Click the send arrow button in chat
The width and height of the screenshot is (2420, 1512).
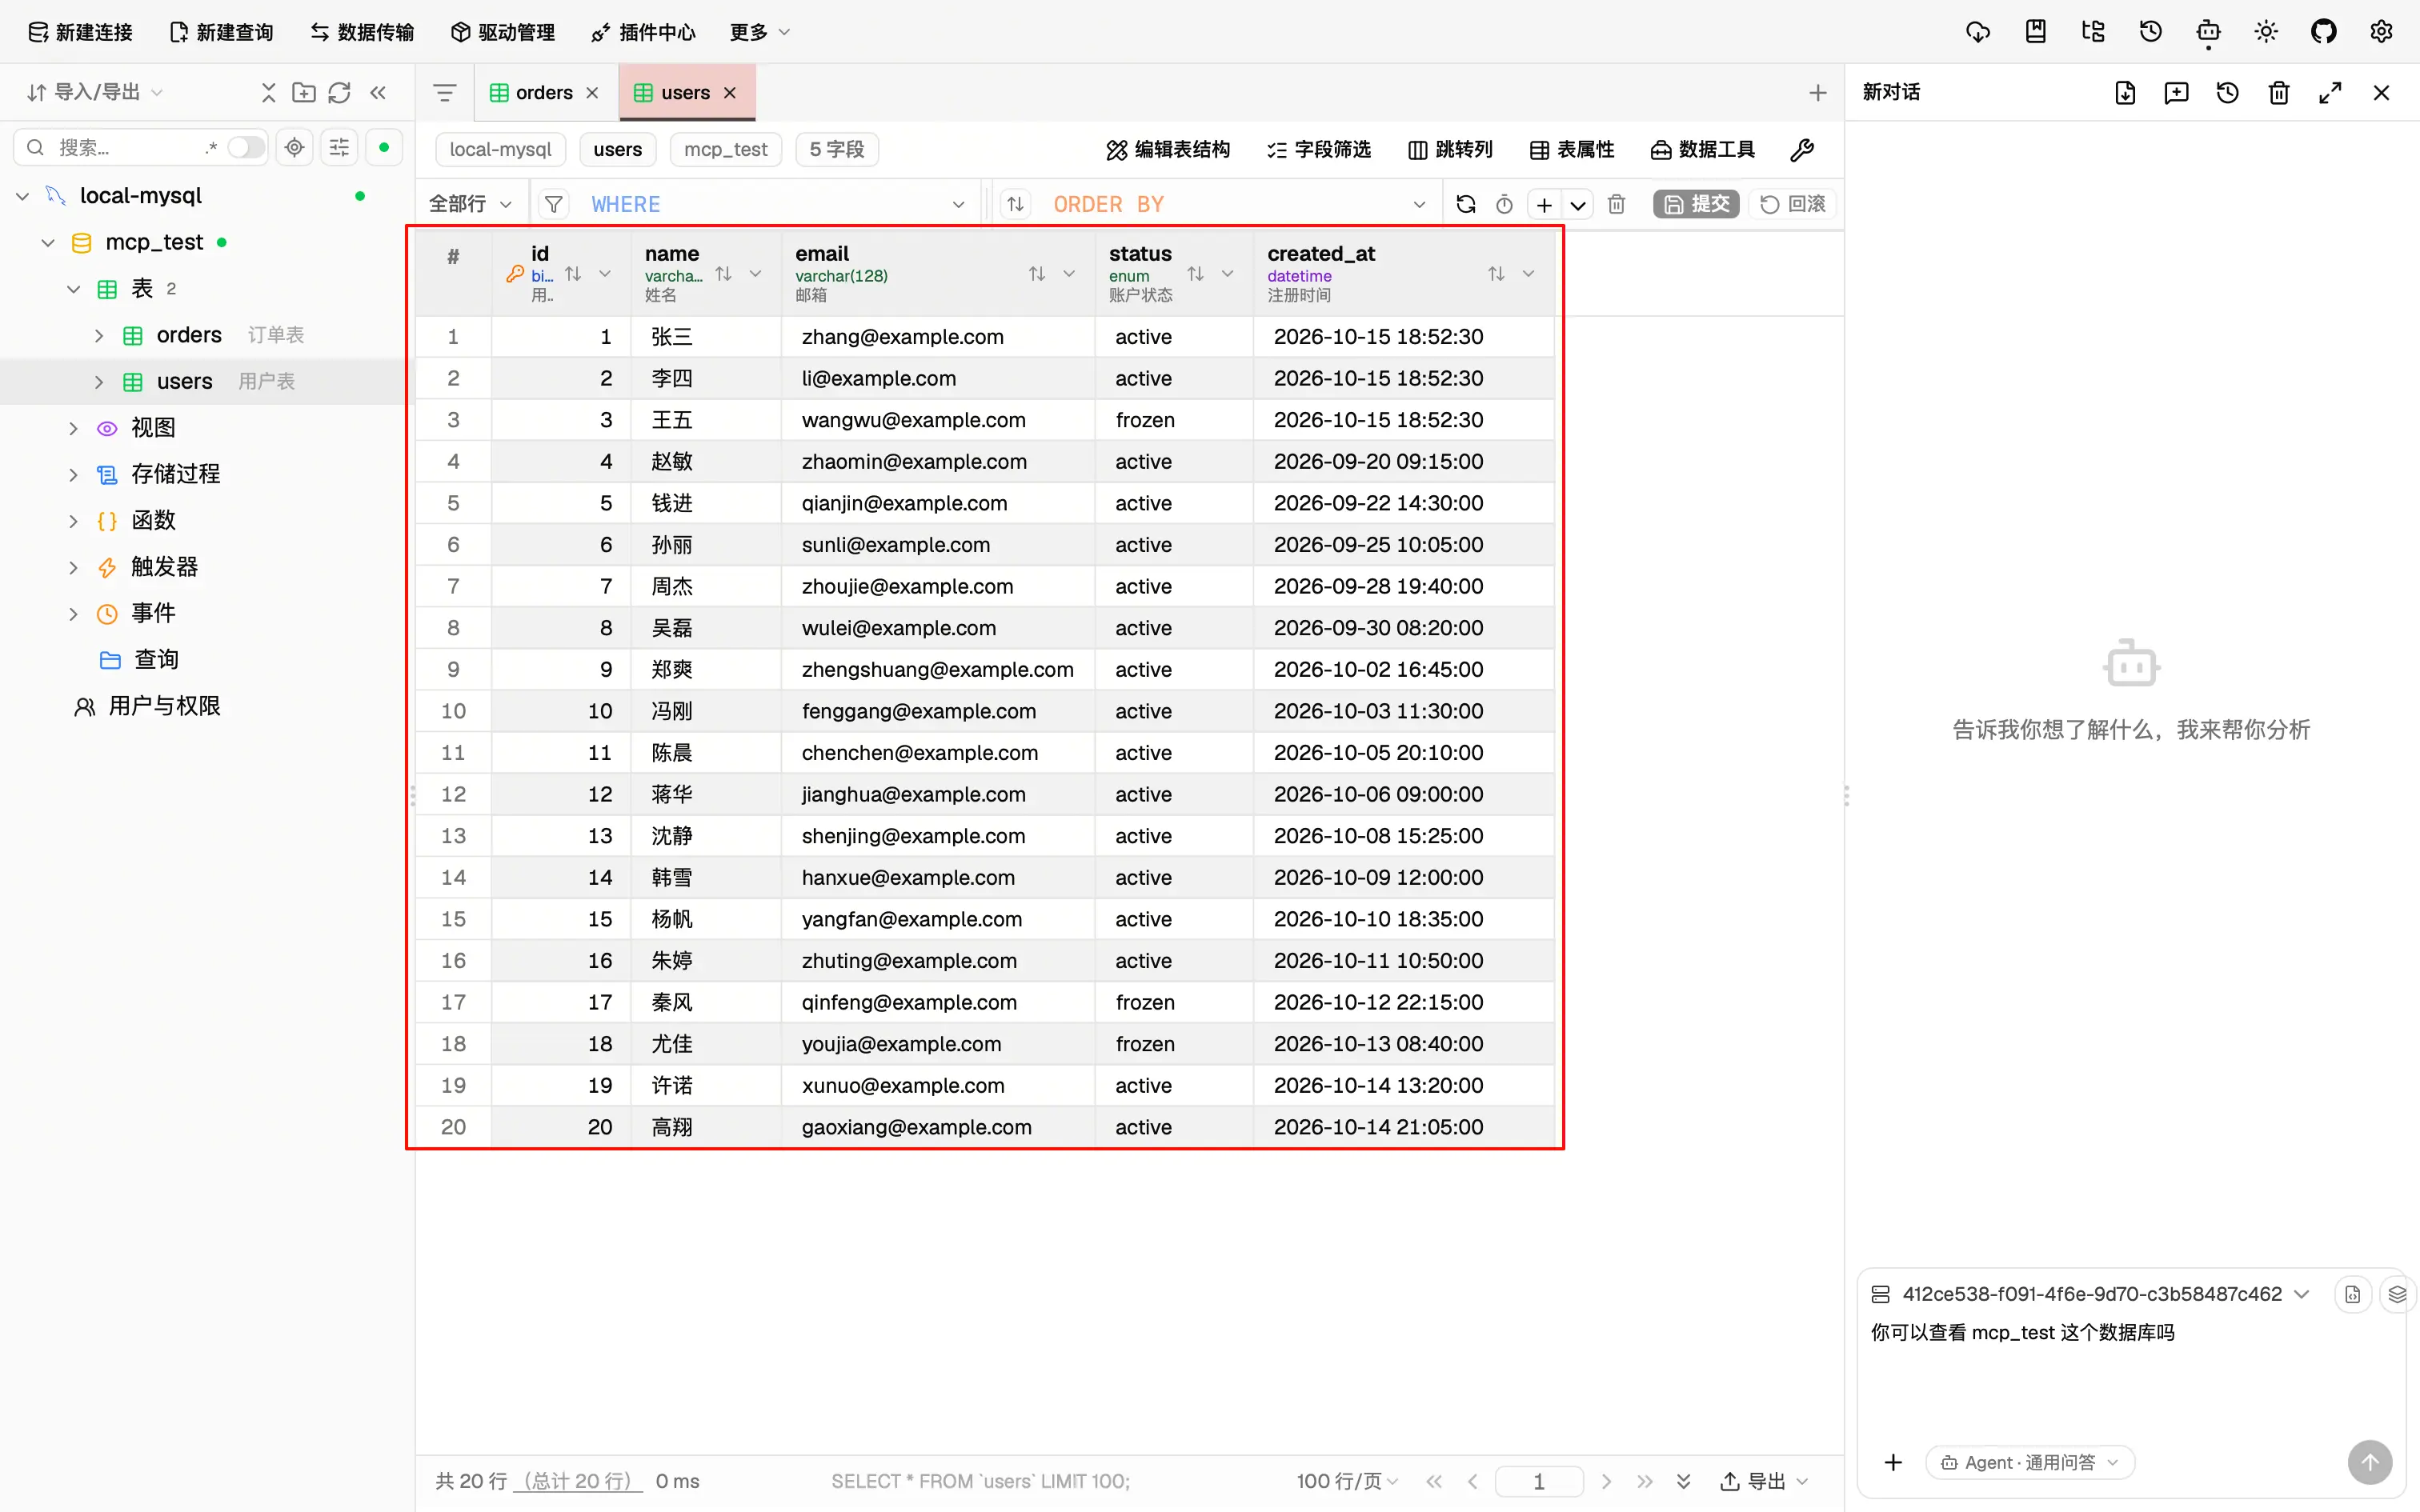(x=2370, y=1462)
